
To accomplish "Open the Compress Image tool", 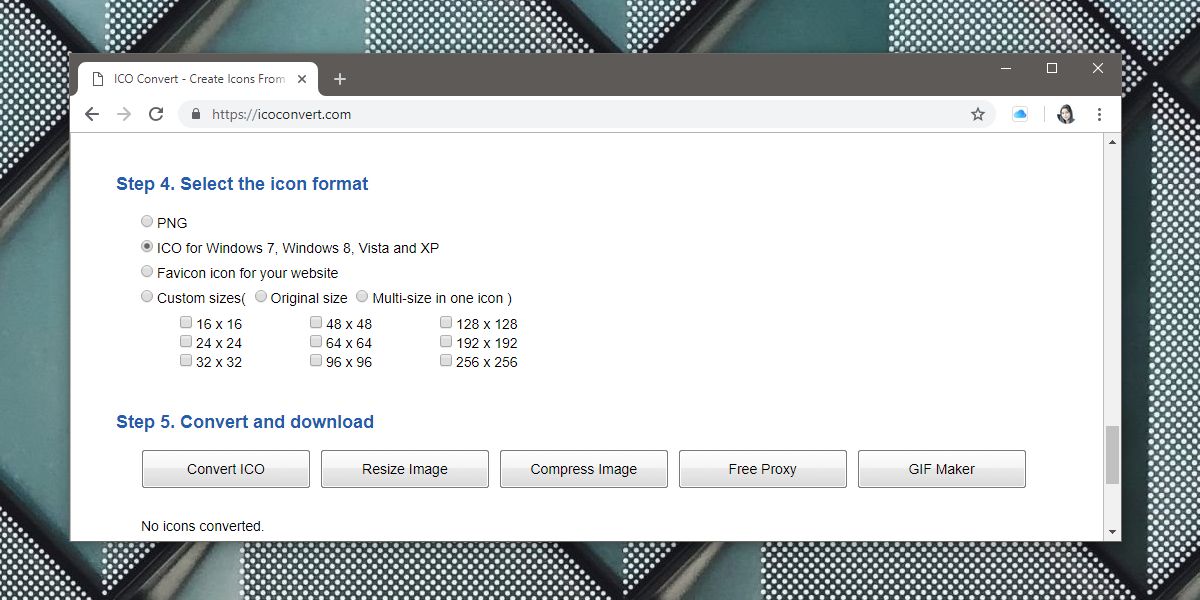I will tap(583, 468).
